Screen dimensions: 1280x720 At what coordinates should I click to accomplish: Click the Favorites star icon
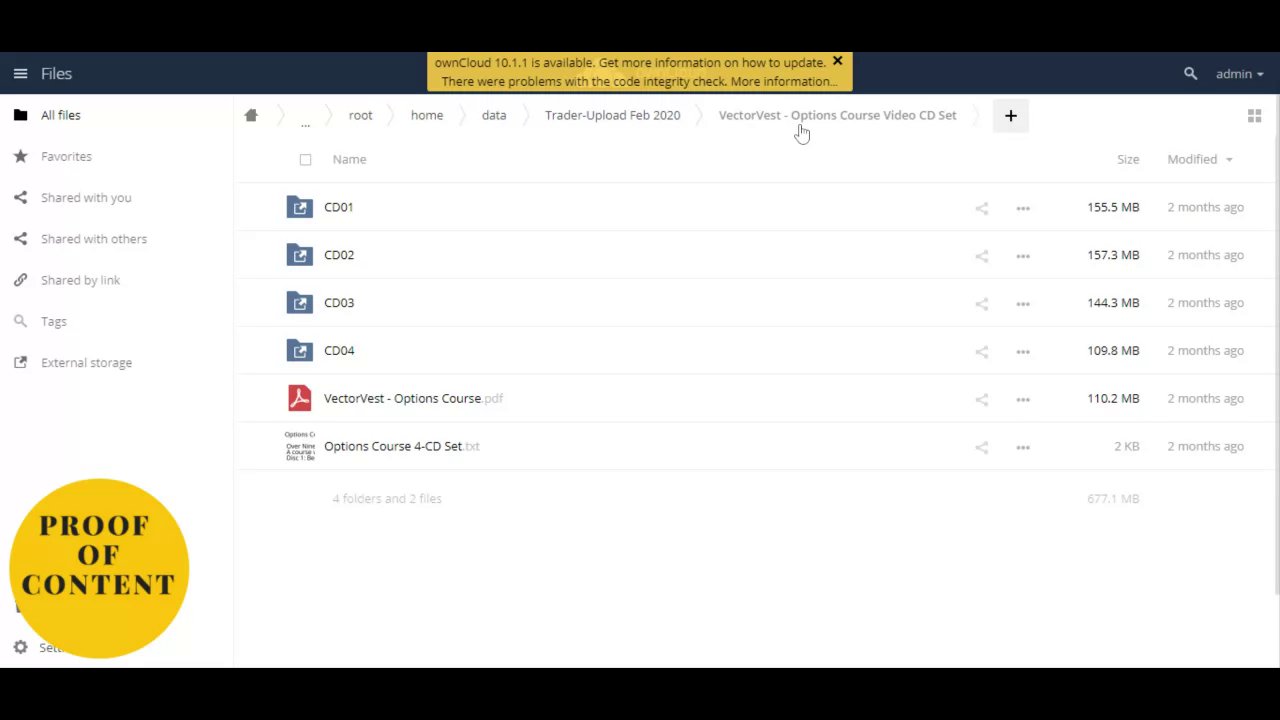tap(20, 156)
